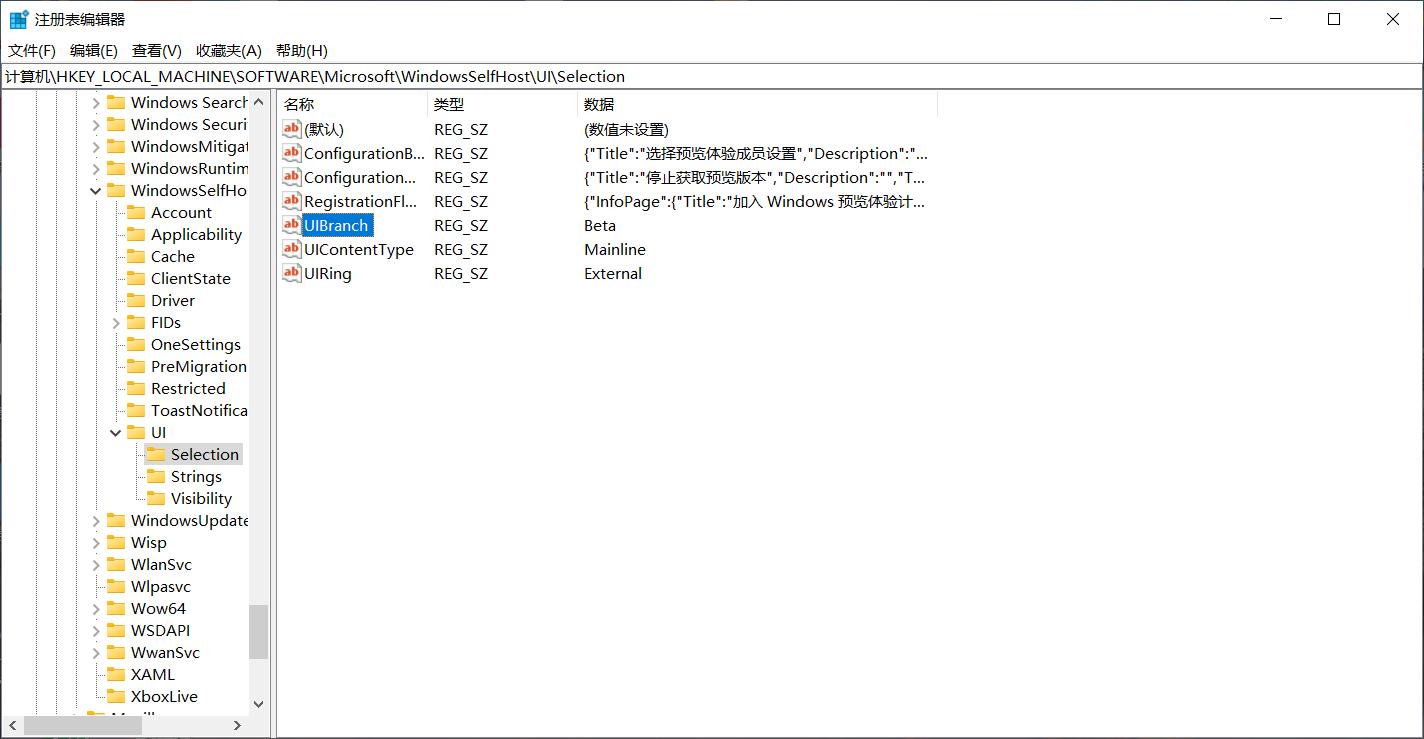1424x739 pixels.
Task: Open the 查看 menu
Action: point(158,50)
